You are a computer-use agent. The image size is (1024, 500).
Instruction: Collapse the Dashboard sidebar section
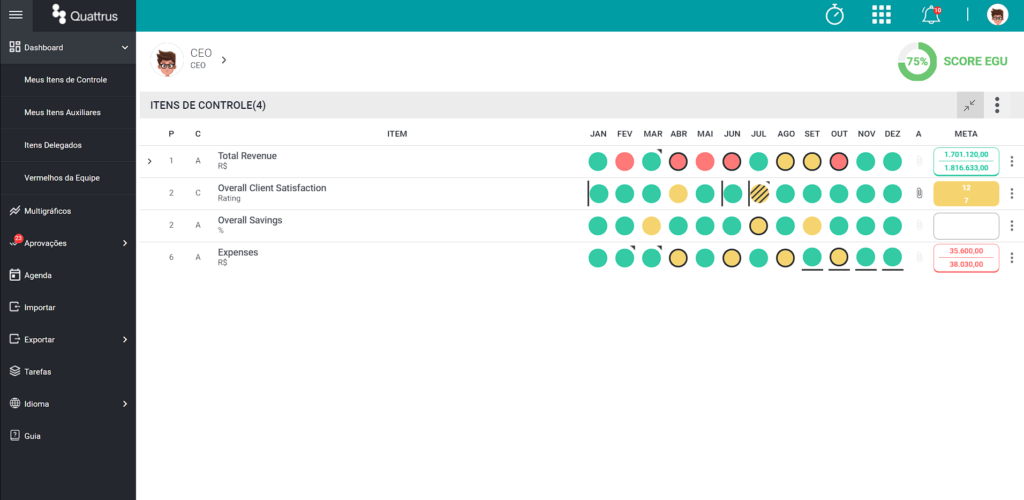[x=125, y=48]
